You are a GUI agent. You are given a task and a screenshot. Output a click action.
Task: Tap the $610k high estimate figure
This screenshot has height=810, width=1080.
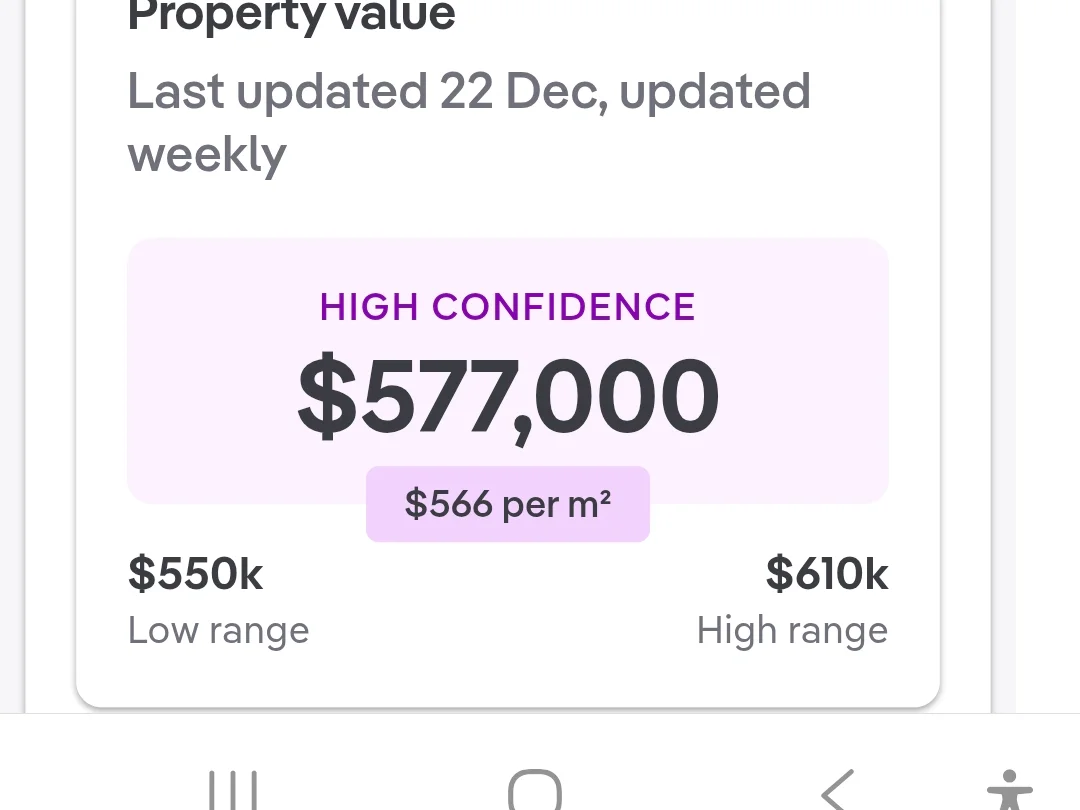coord(827,574)
